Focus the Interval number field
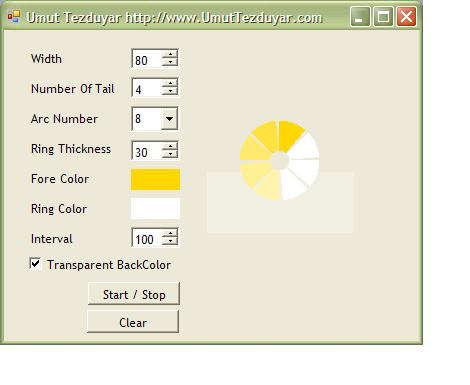Screen dimensions: 470x385 147,238
